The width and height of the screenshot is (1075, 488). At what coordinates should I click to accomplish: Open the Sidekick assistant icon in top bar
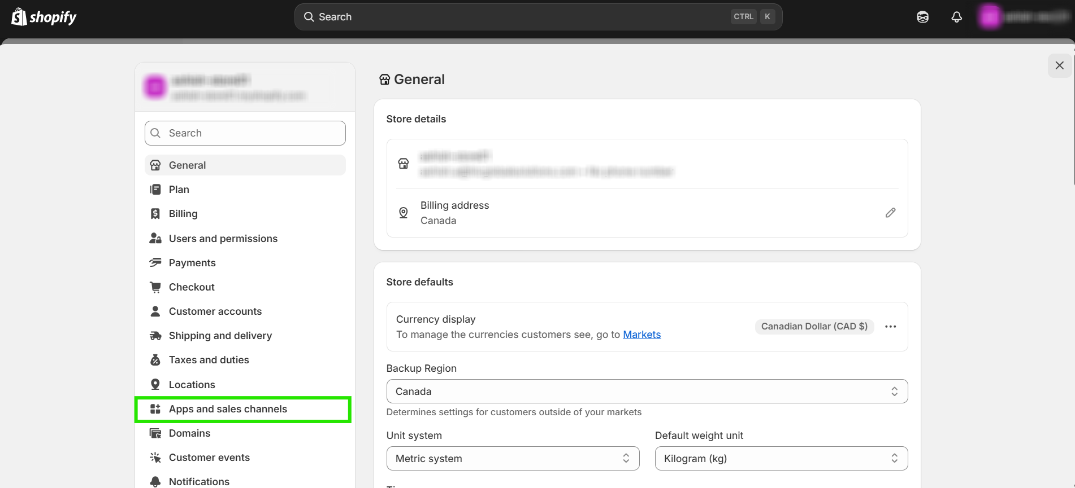coord(922,17)
